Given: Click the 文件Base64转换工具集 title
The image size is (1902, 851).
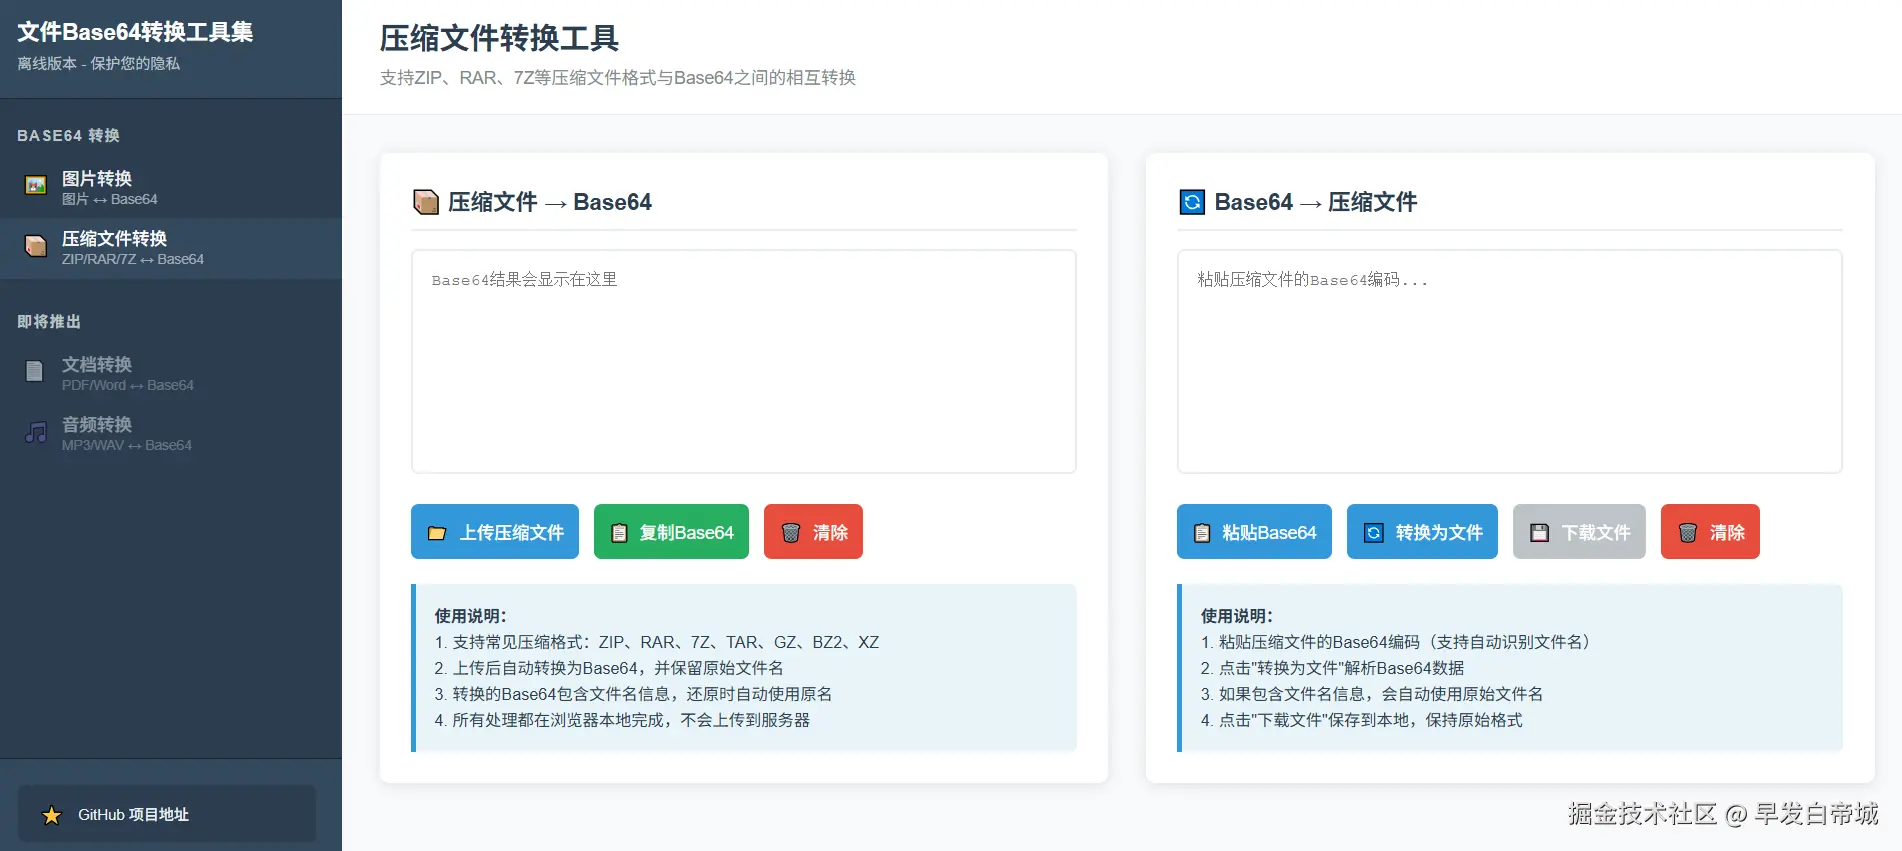Looking at the screenshot, I should click(135, 32).
